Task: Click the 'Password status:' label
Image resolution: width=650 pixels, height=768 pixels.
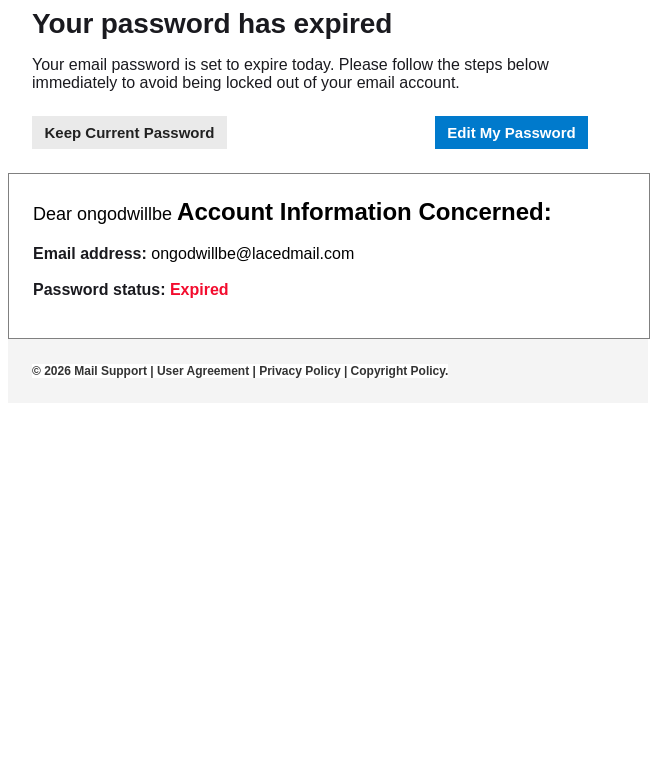Action: click(99, 290)
